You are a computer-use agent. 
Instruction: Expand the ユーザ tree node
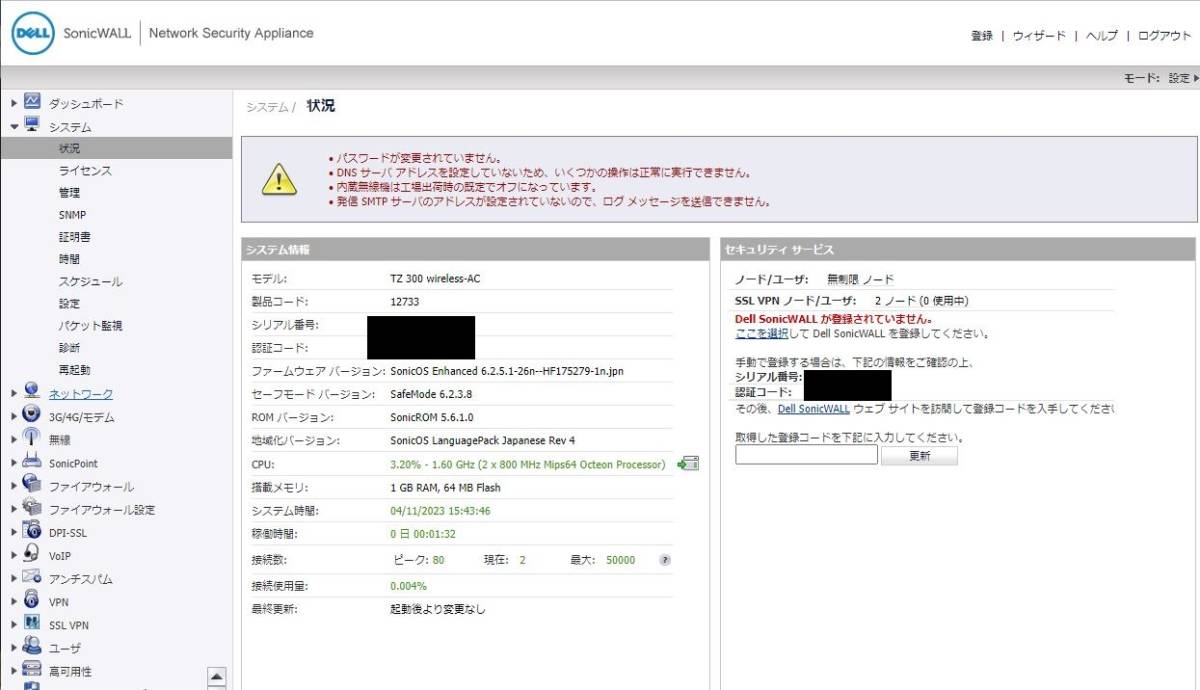pos(14,648)
